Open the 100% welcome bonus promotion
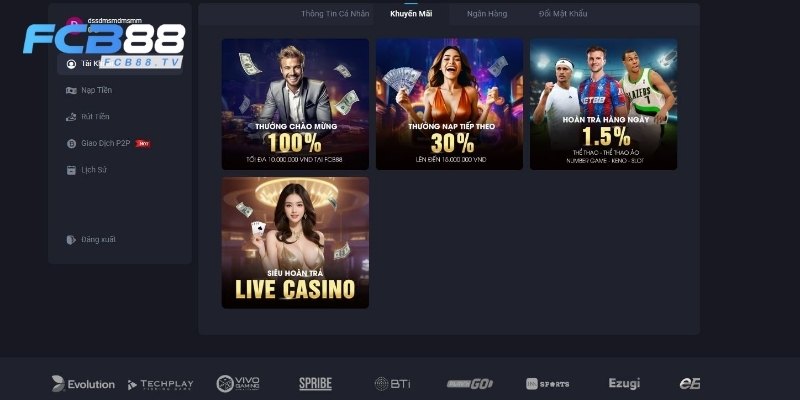800x400 pixels. point(295,104)
